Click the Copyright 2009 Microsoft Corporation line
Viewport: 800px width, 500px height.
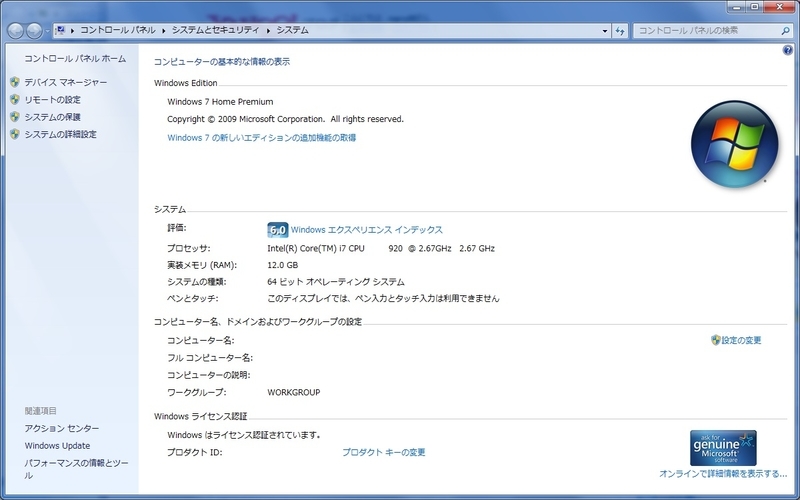pyautogui.click(x=285, y=119)
